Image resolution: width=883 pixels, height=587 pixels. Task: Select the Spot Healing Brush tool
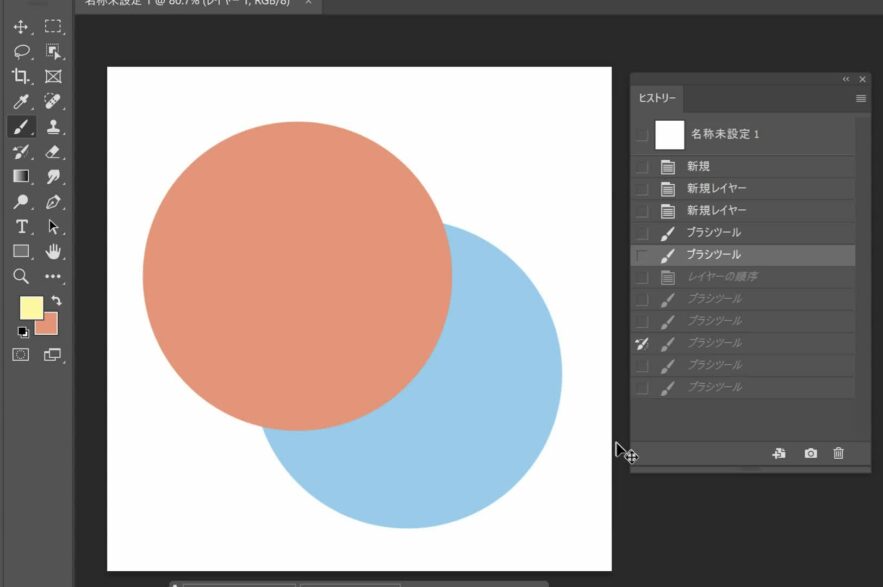[53, 102]
